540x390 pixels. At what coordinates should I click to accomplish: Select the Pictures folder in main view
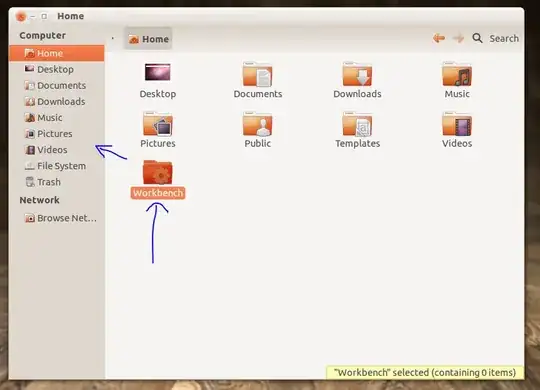(158, 124)
